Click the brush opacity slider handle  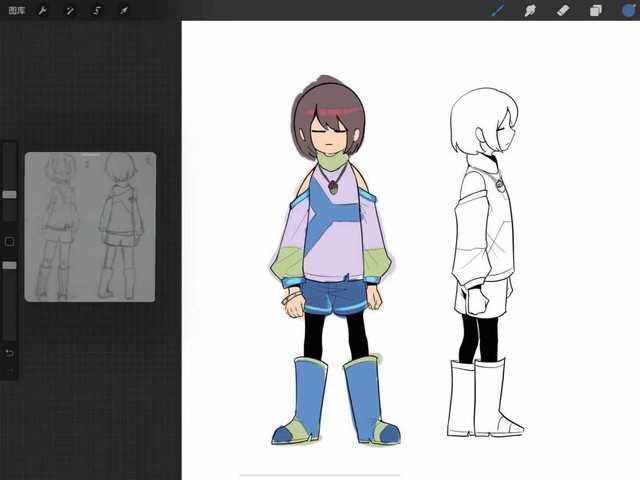click(9, 265)
